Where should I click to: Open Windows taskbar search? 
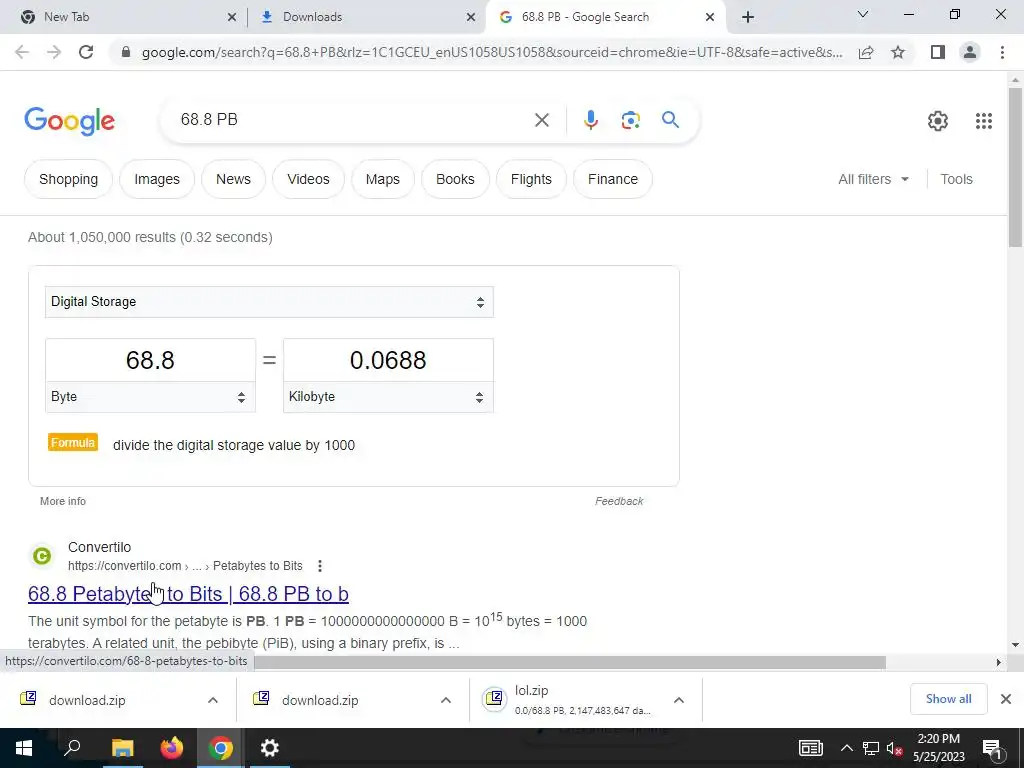(72, 748)
